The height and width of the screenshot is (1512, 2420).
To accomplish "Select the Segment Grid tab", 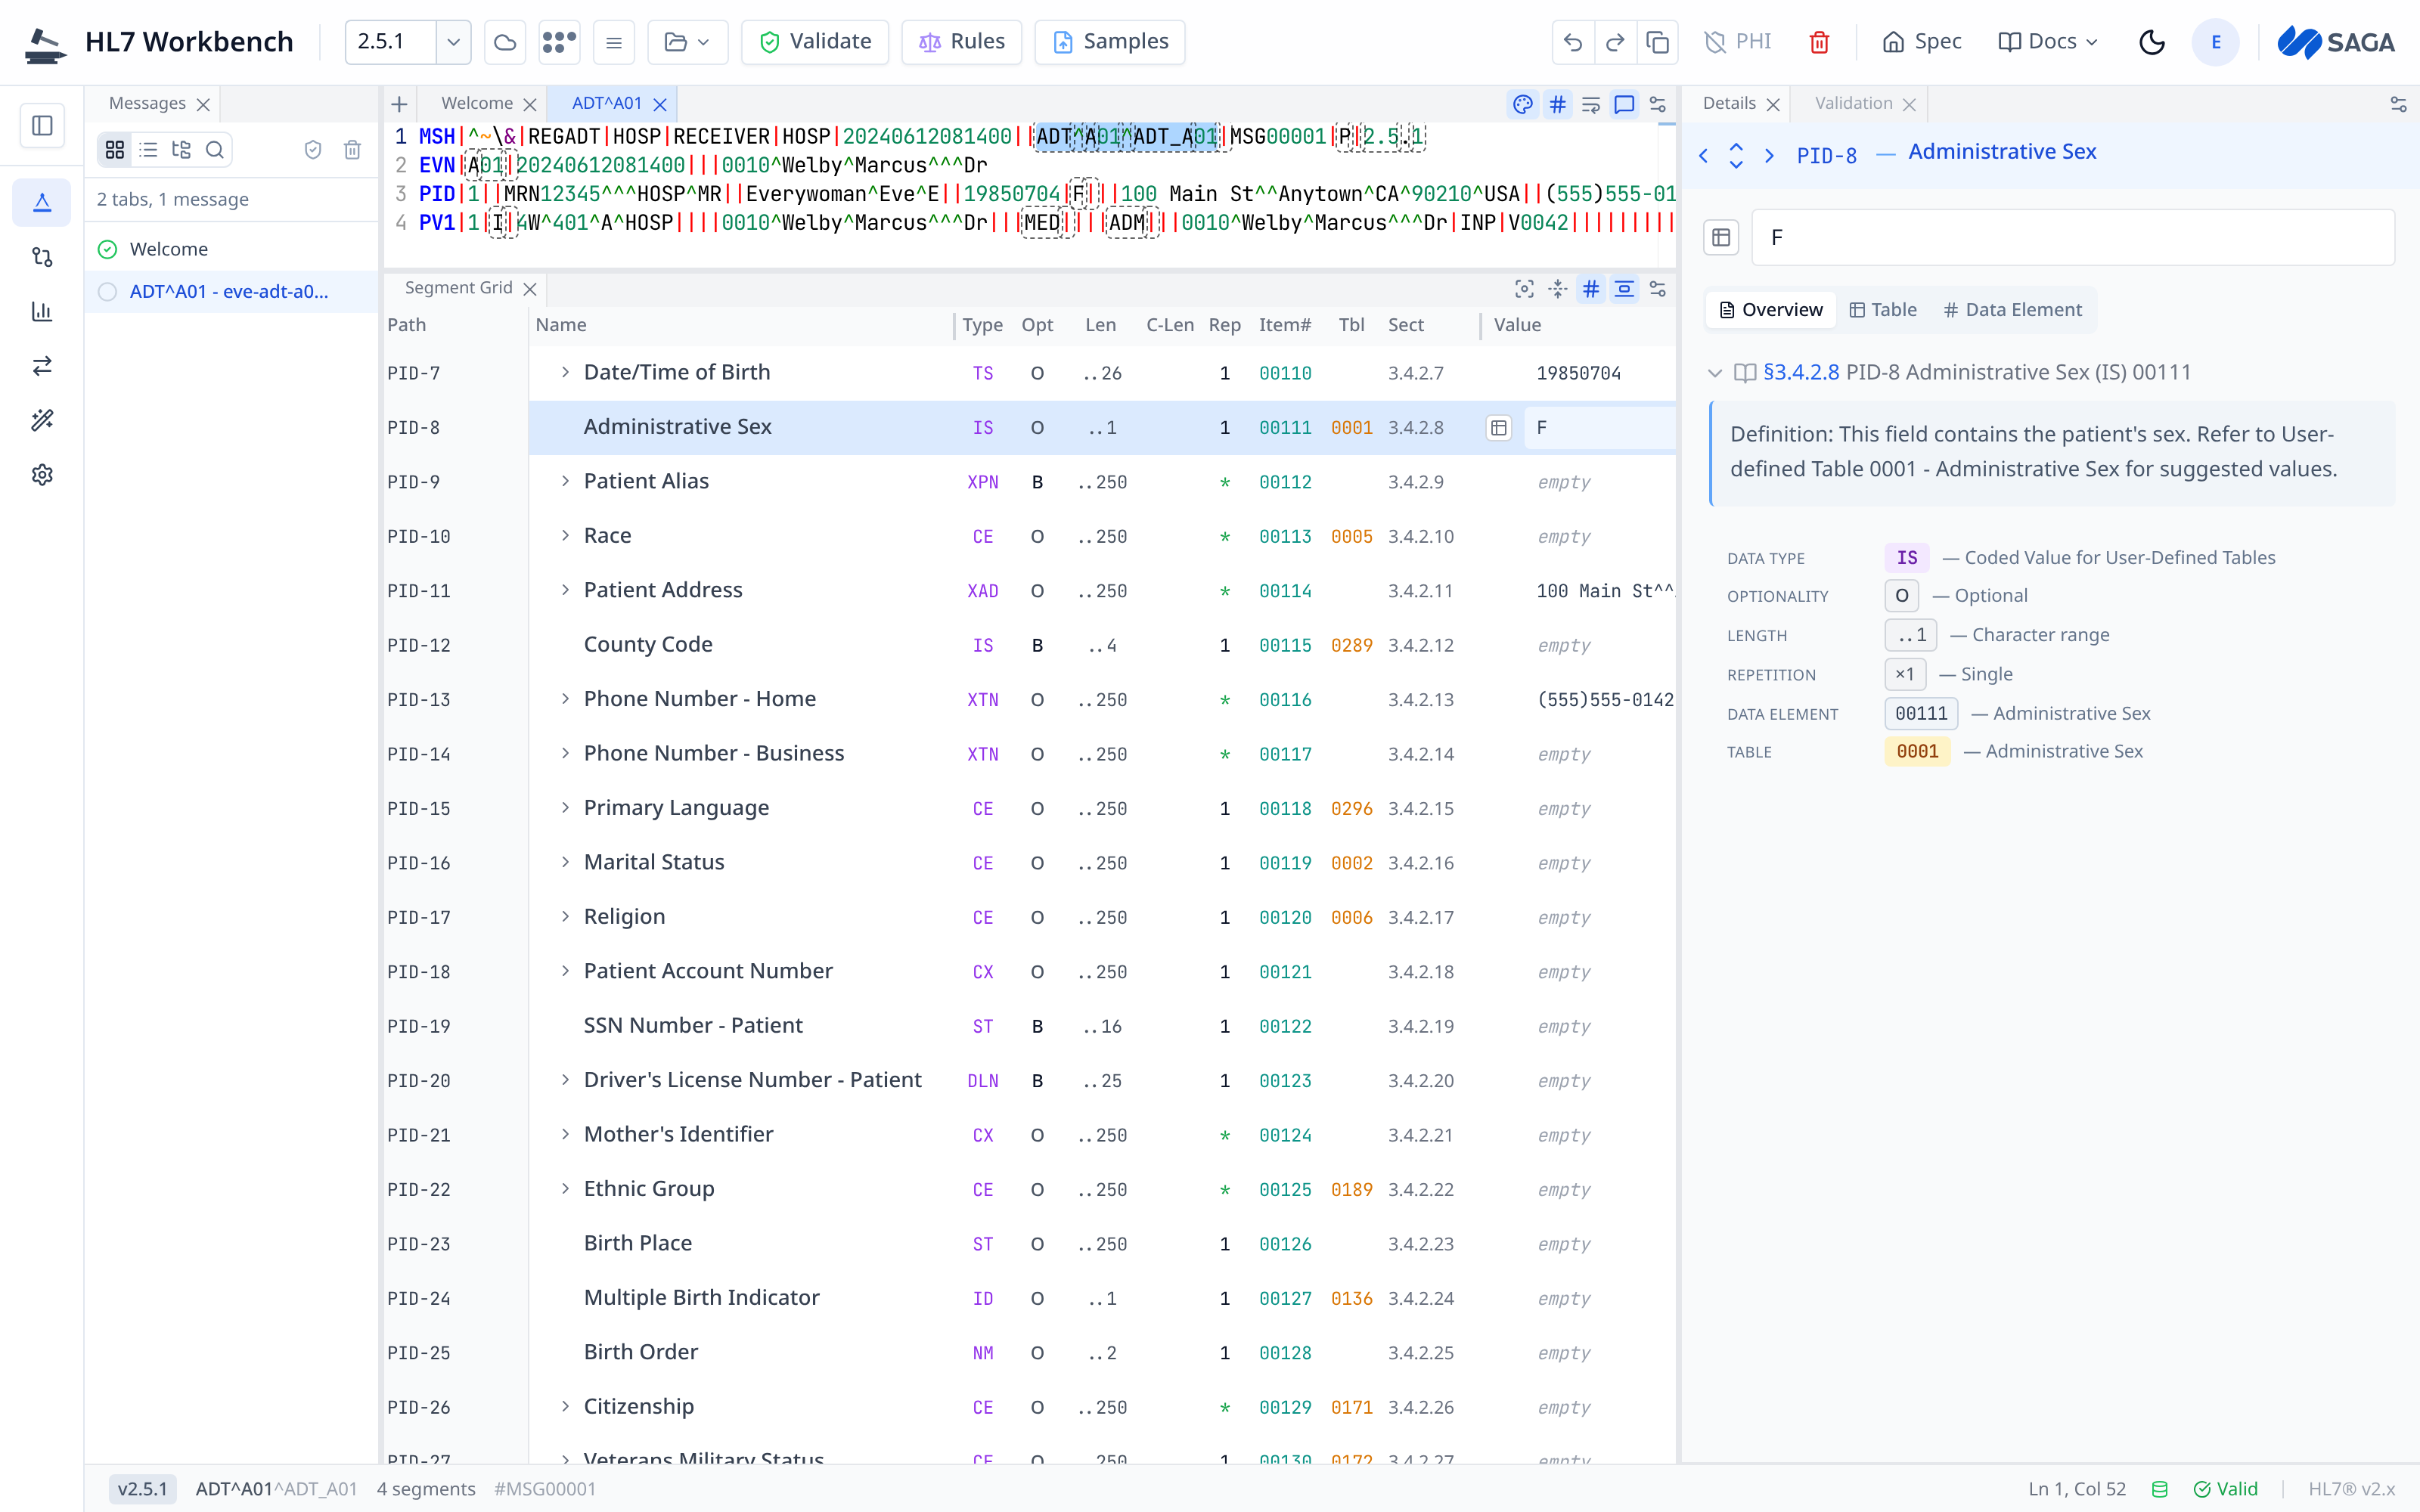I will [x=458, y=288].
